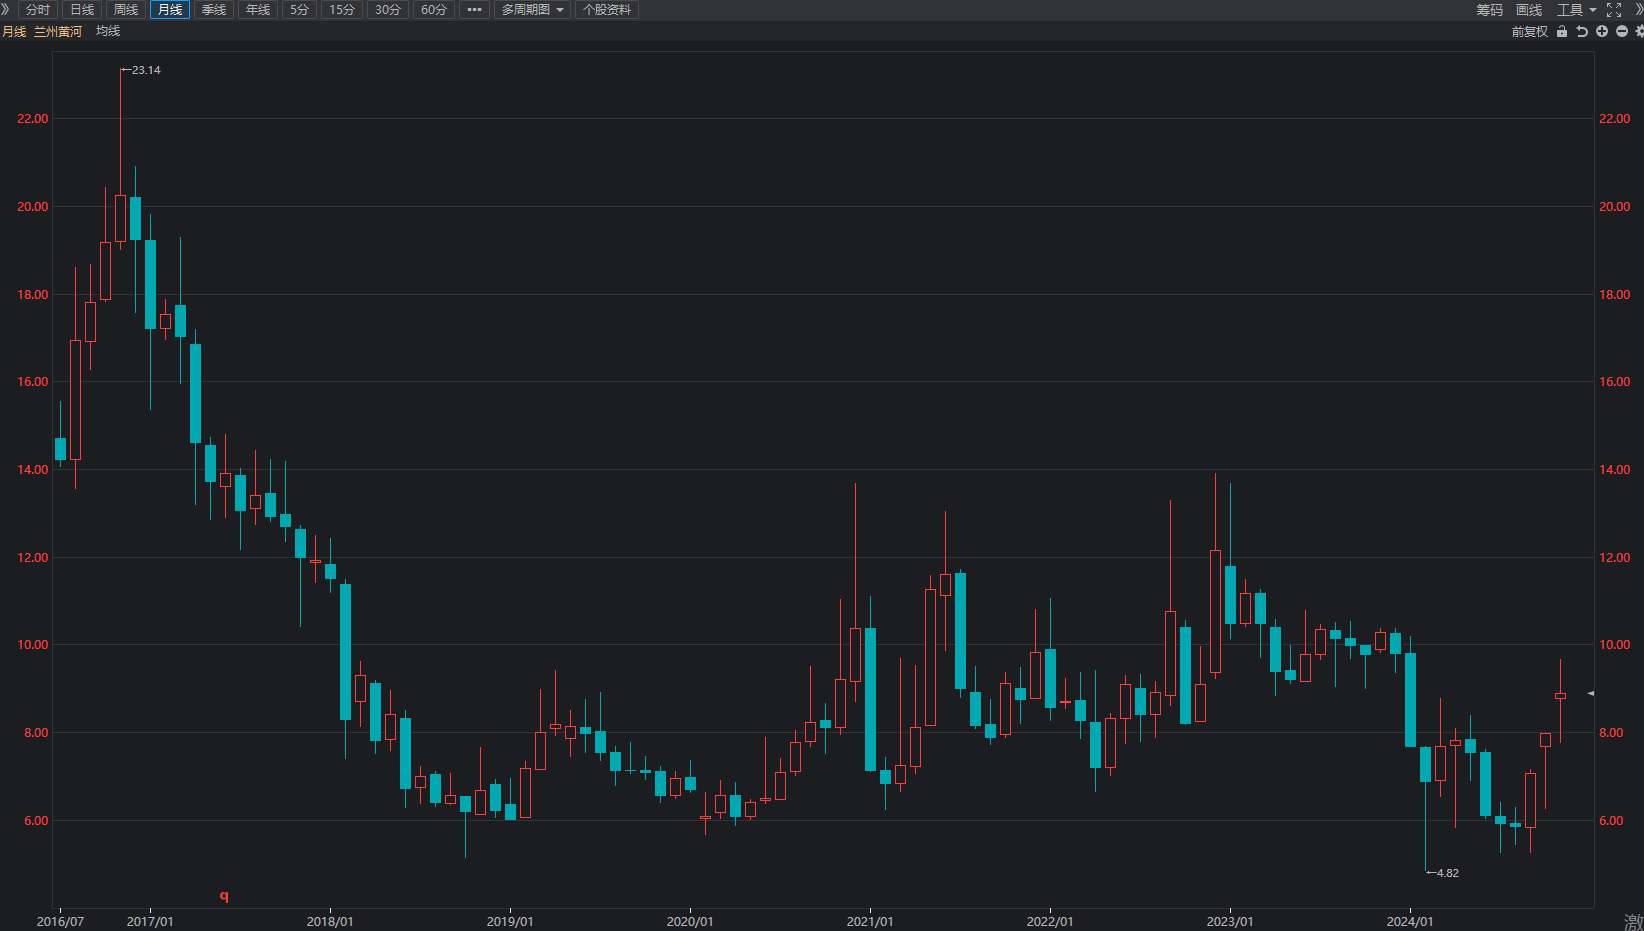Screen dimensions: 1644x931
Task: Click the right axis 6.00 price label
Action: (x=1611, y=821)
